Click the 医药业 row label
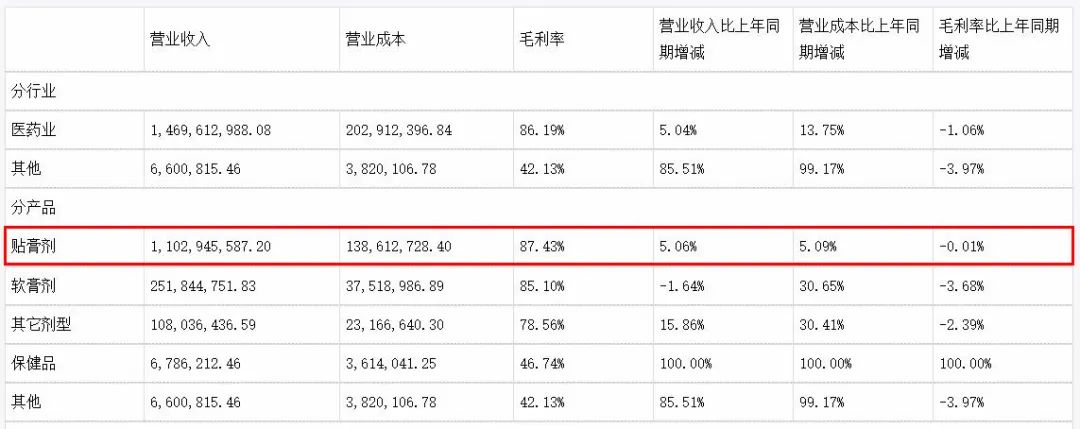The image size is (1080, 429). coord(33,130)
